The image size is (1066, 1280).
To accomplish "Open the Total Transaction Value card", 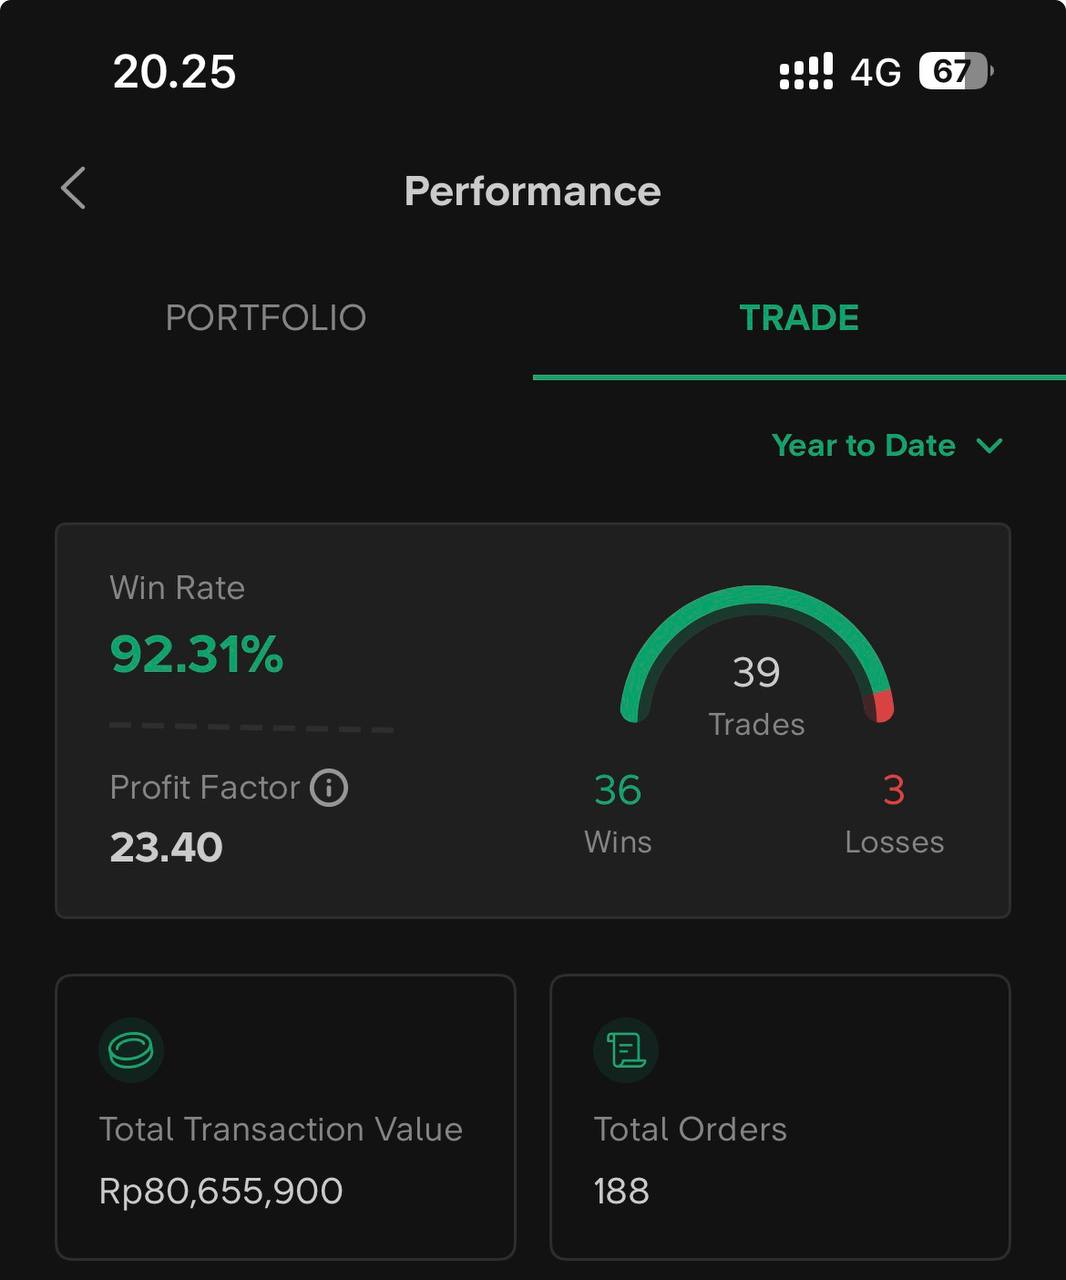I will point(285,1117).
